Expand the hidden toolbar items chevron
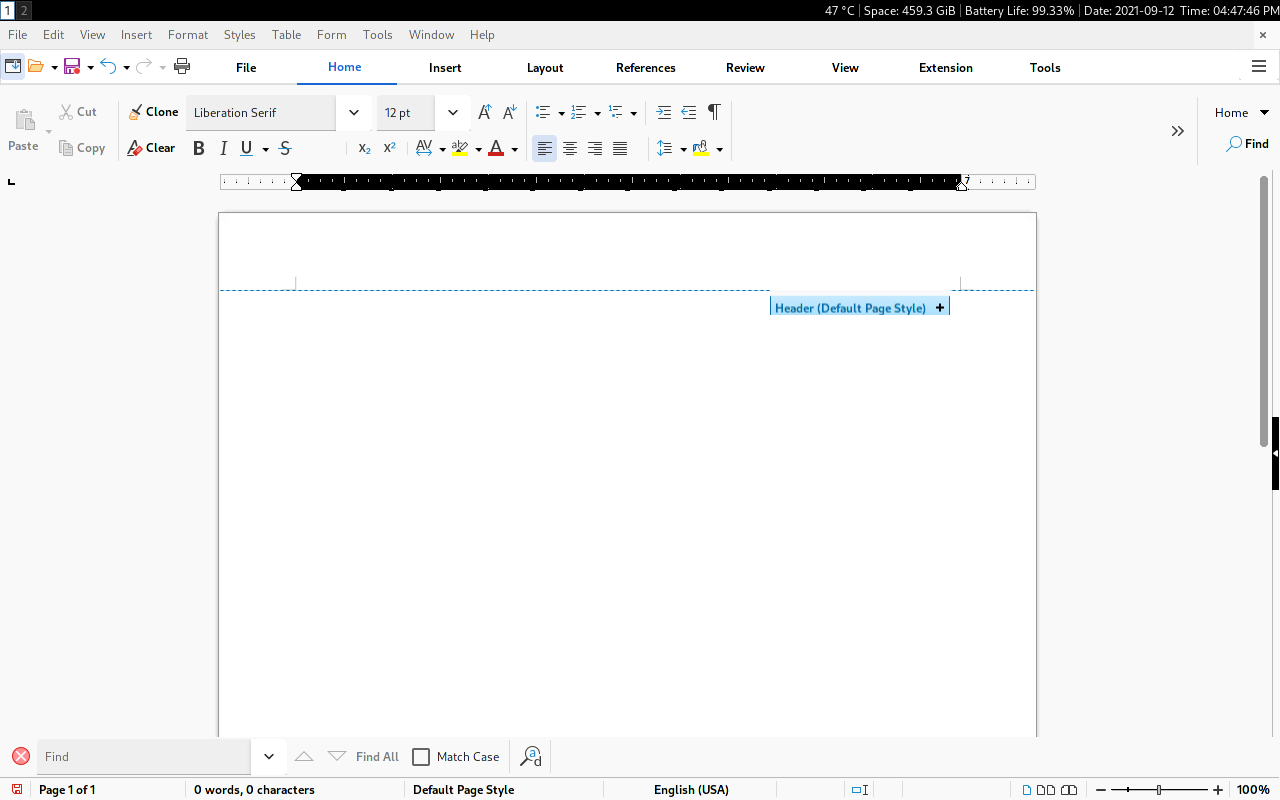The image size is (1280, 800). (1178, 131)
